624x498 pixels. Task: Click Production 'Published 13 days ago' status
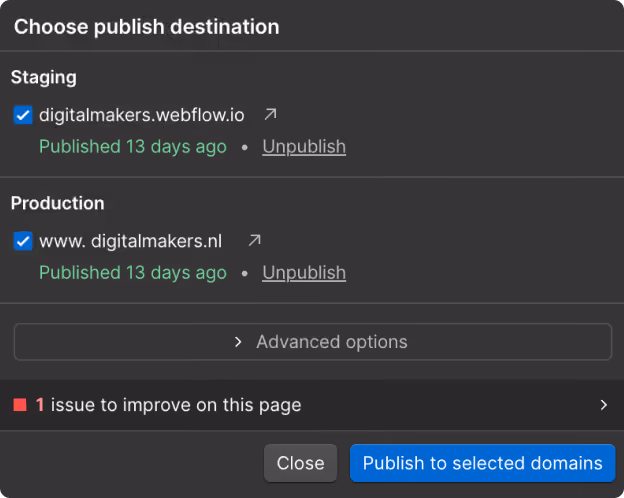pos(133,273)
